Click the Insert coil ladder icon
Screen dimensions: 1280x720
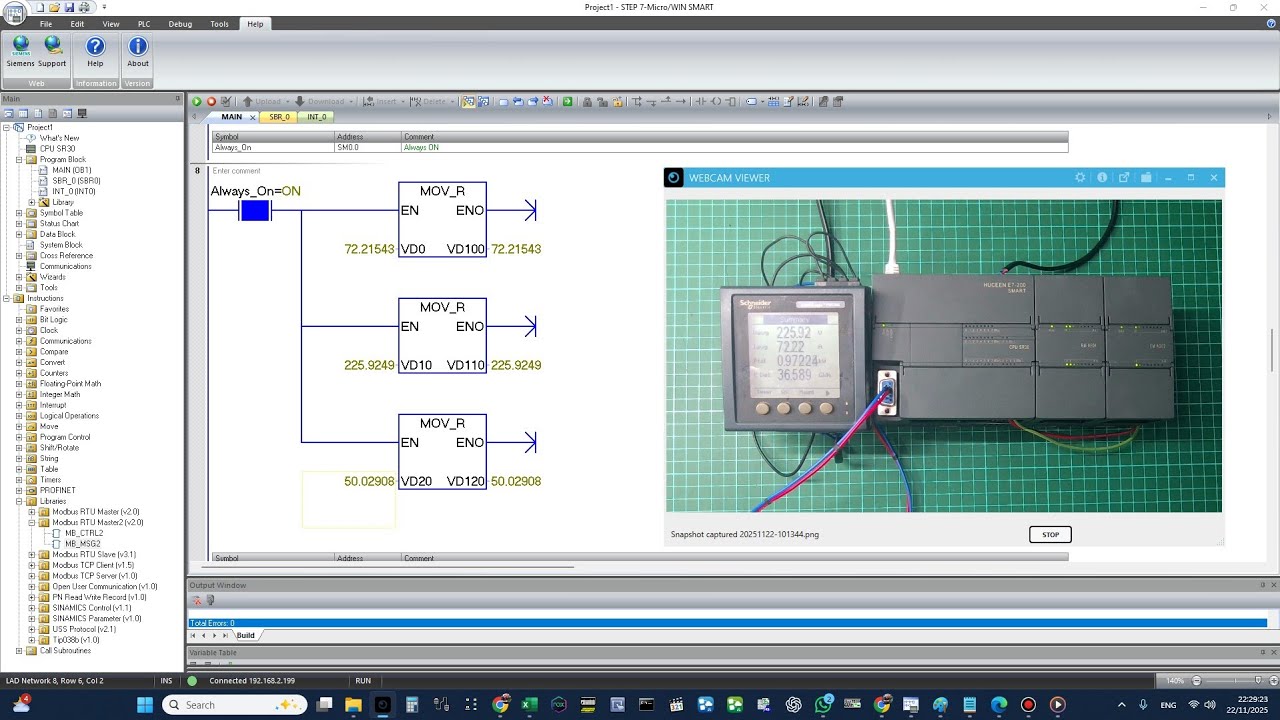[x=715, y=101]
